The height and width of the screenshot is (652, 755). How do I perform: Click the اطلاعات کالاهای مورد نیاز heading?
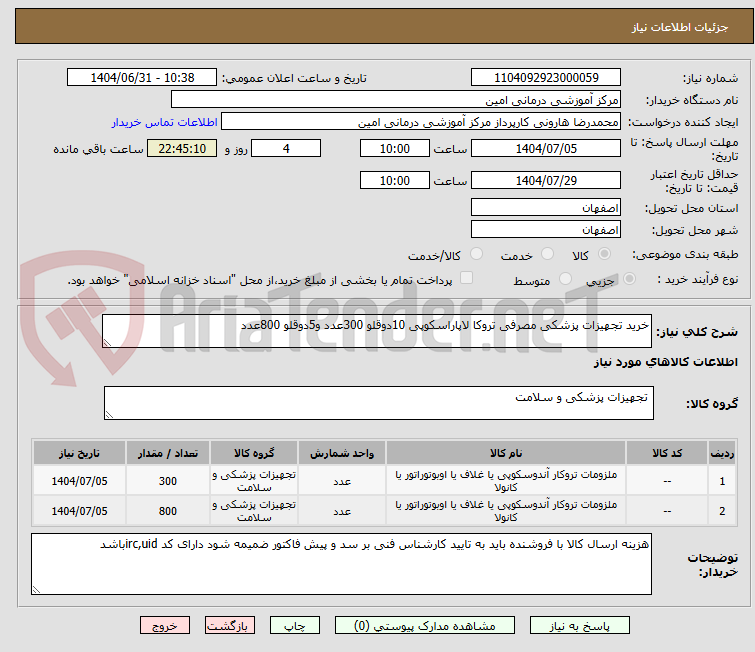point(665,362)
